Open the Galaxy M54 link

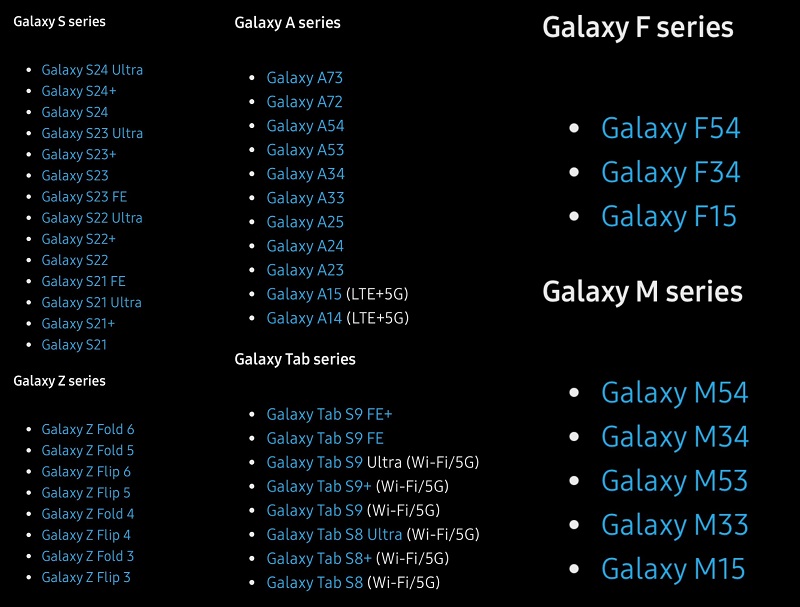[x=674, y=393]
